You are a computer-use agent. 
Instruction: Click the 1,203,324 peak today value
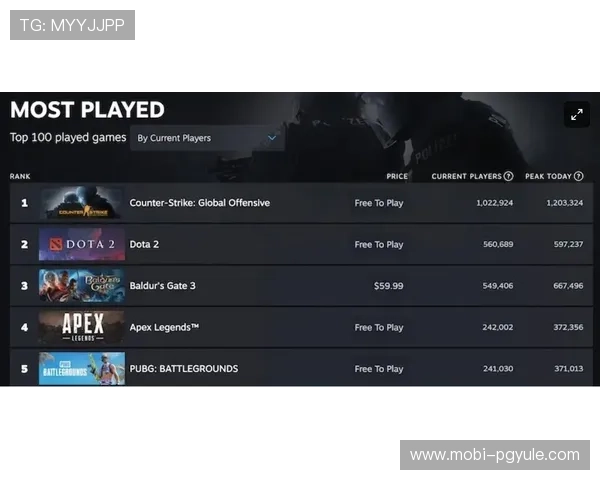pos(565,203)
